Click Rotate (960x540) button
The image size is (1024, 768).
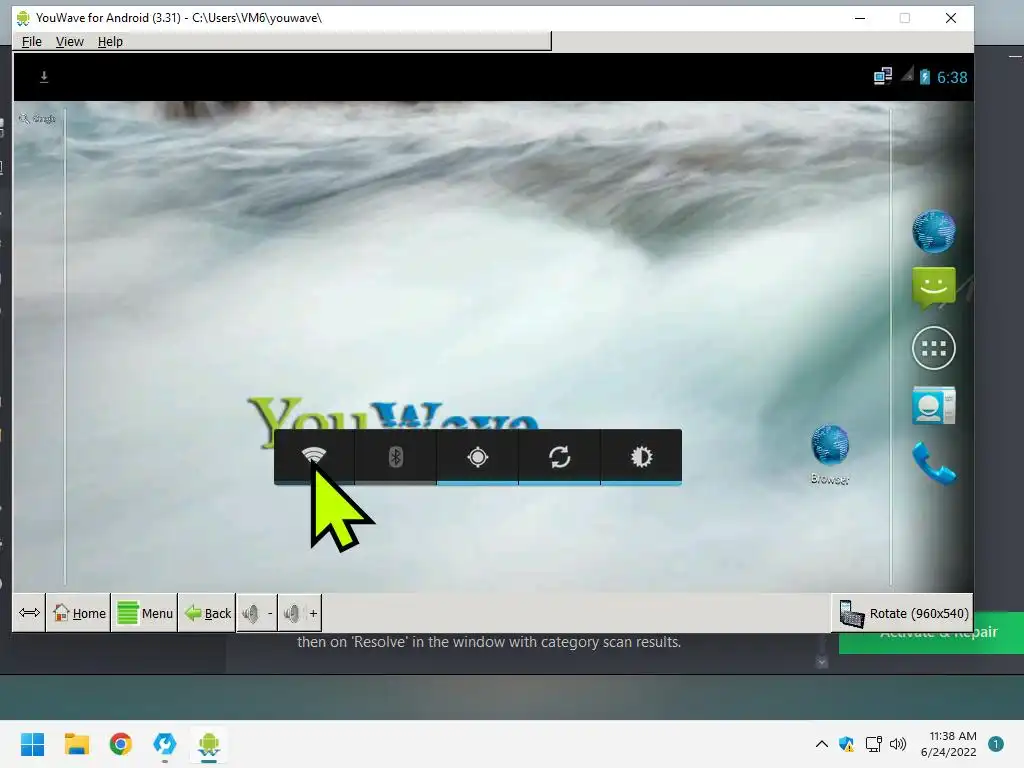[903, 613]
